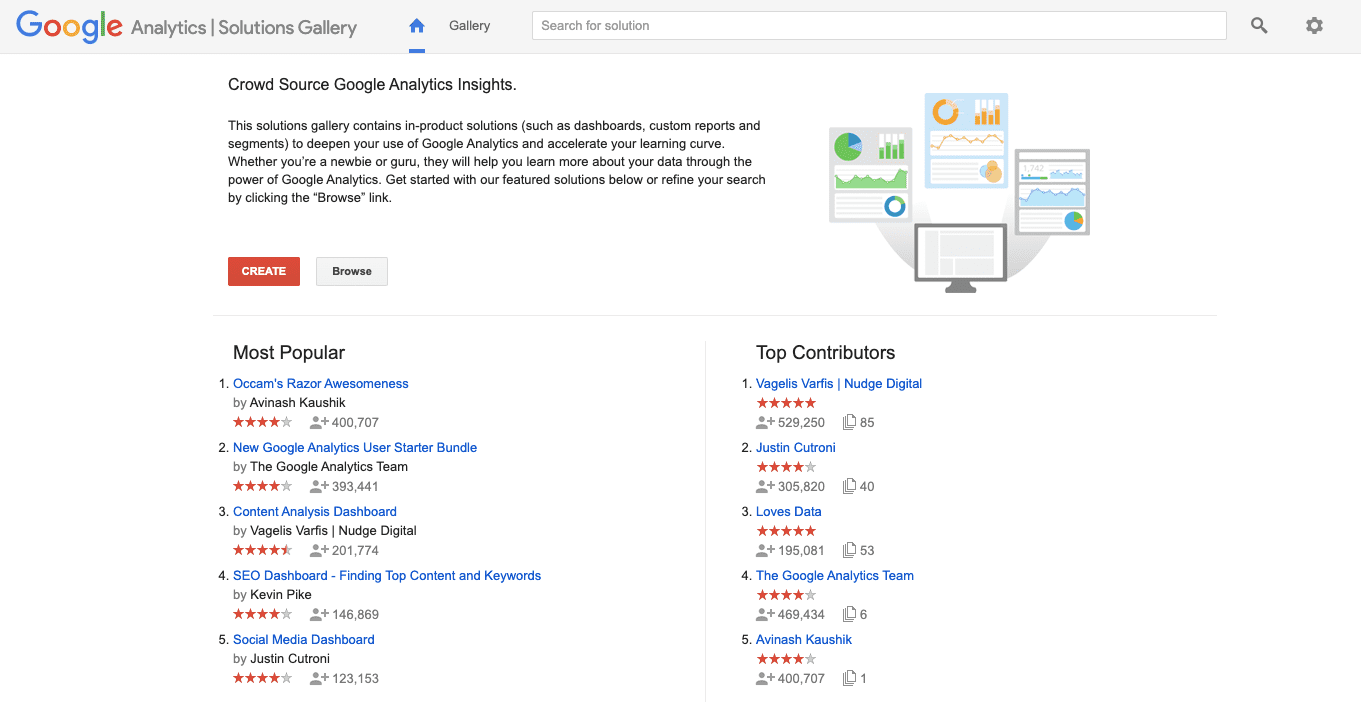Click author text "by The Google Analytics Team"
Viewport: 1361px width, 702px height.
point(320,466)
